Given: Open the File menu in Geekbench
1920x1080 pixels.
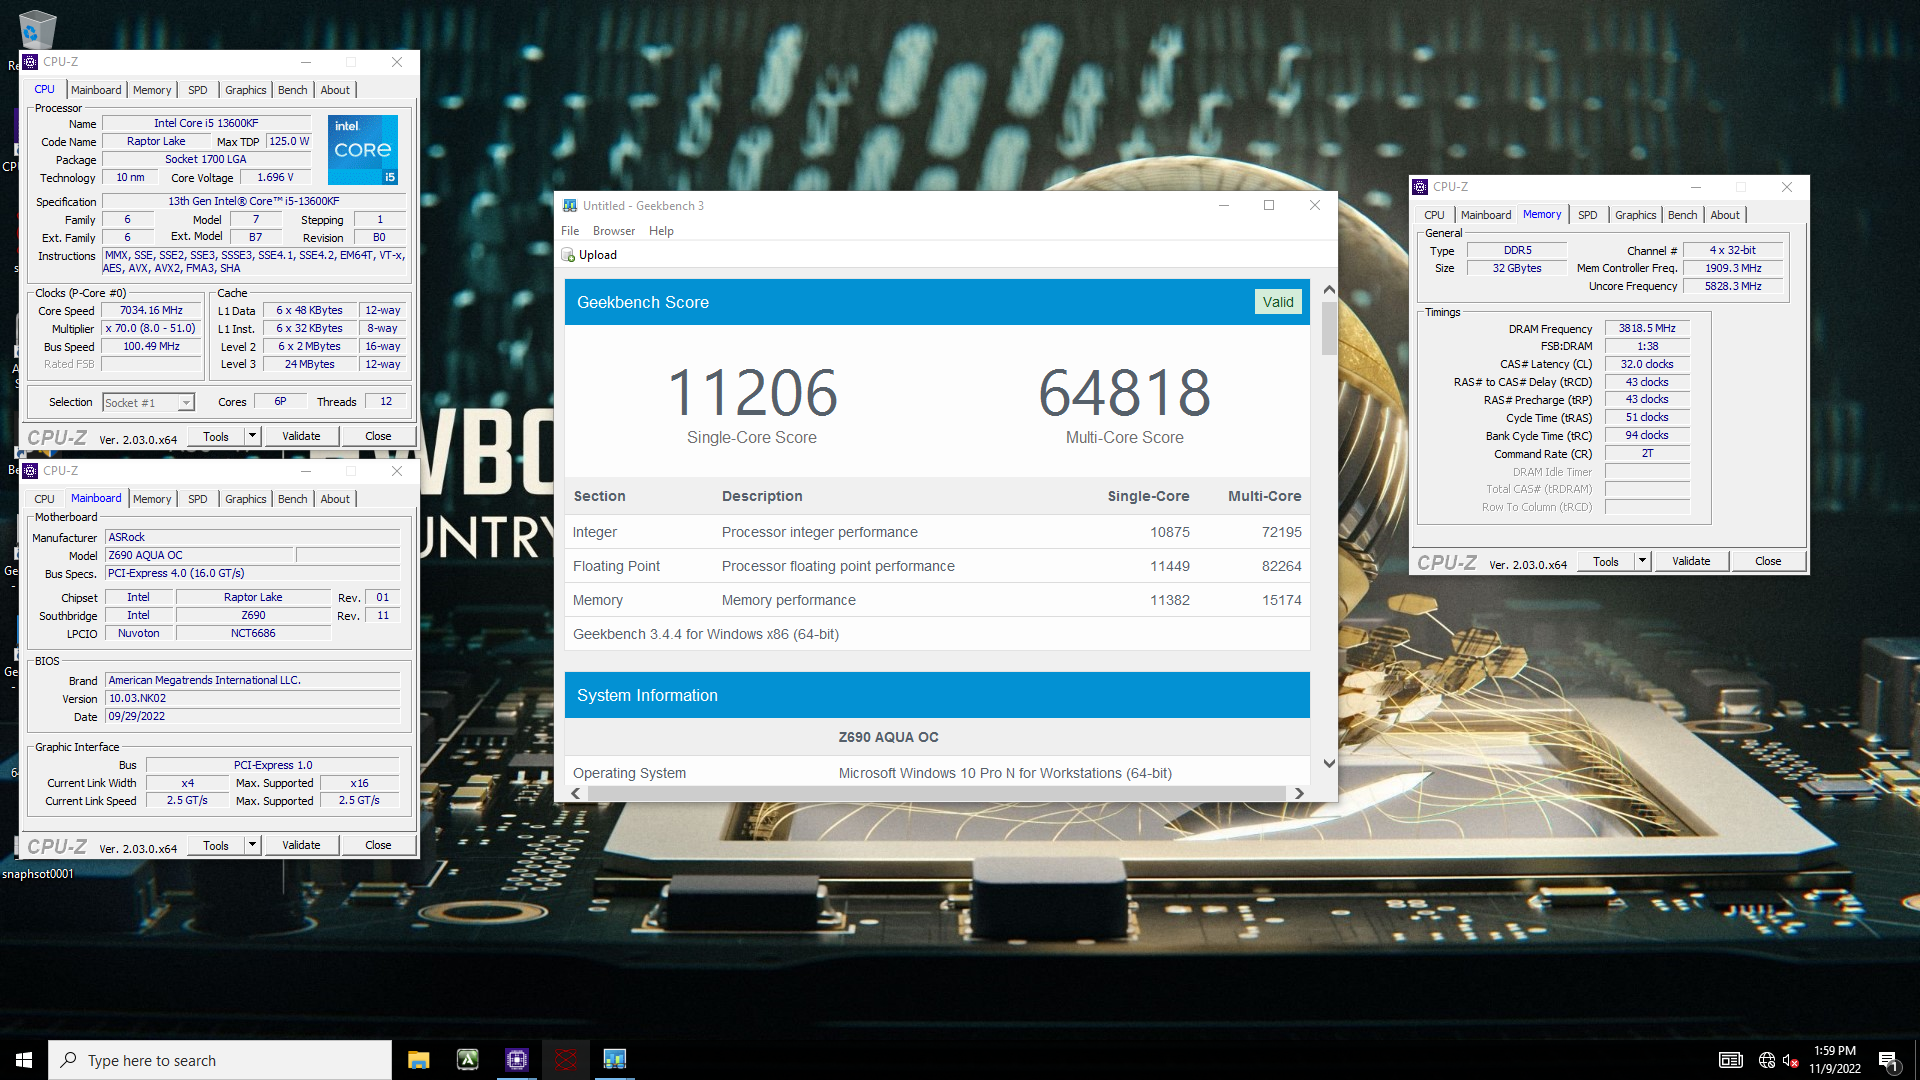Looking at the screenshot, I should [570, 231].
